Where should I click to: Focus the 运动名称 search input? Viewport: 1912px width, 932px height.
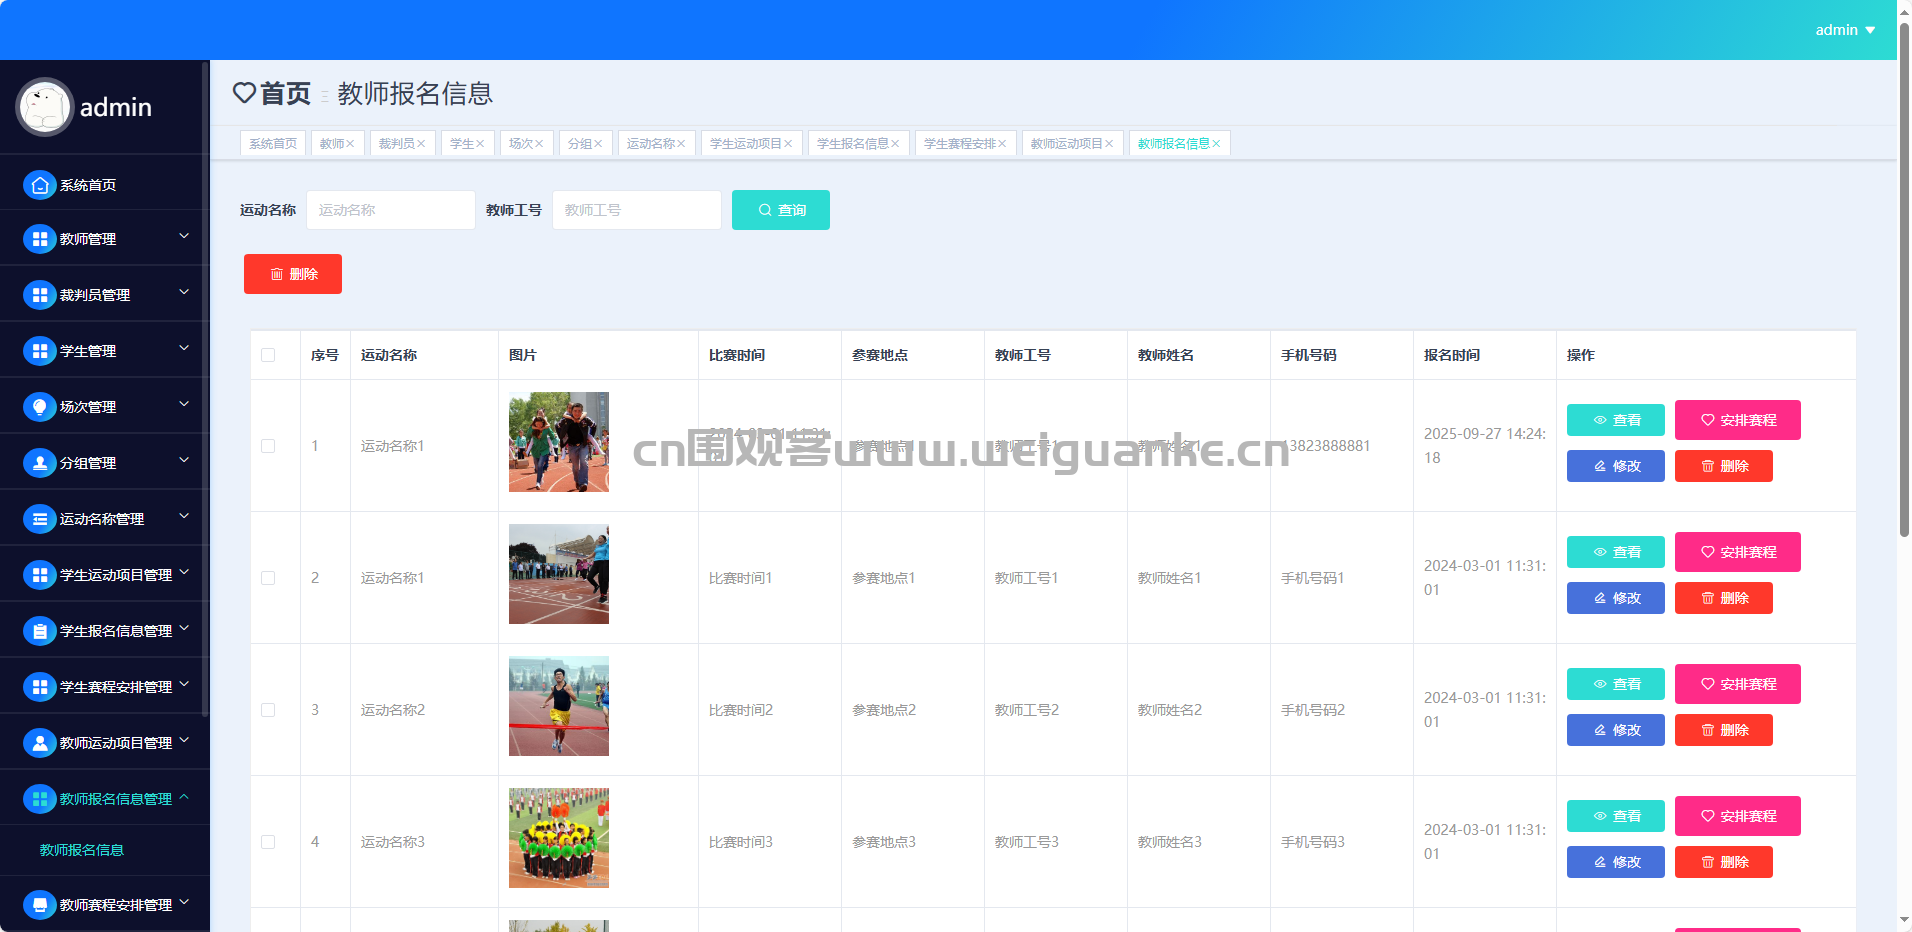click(391, 210)
